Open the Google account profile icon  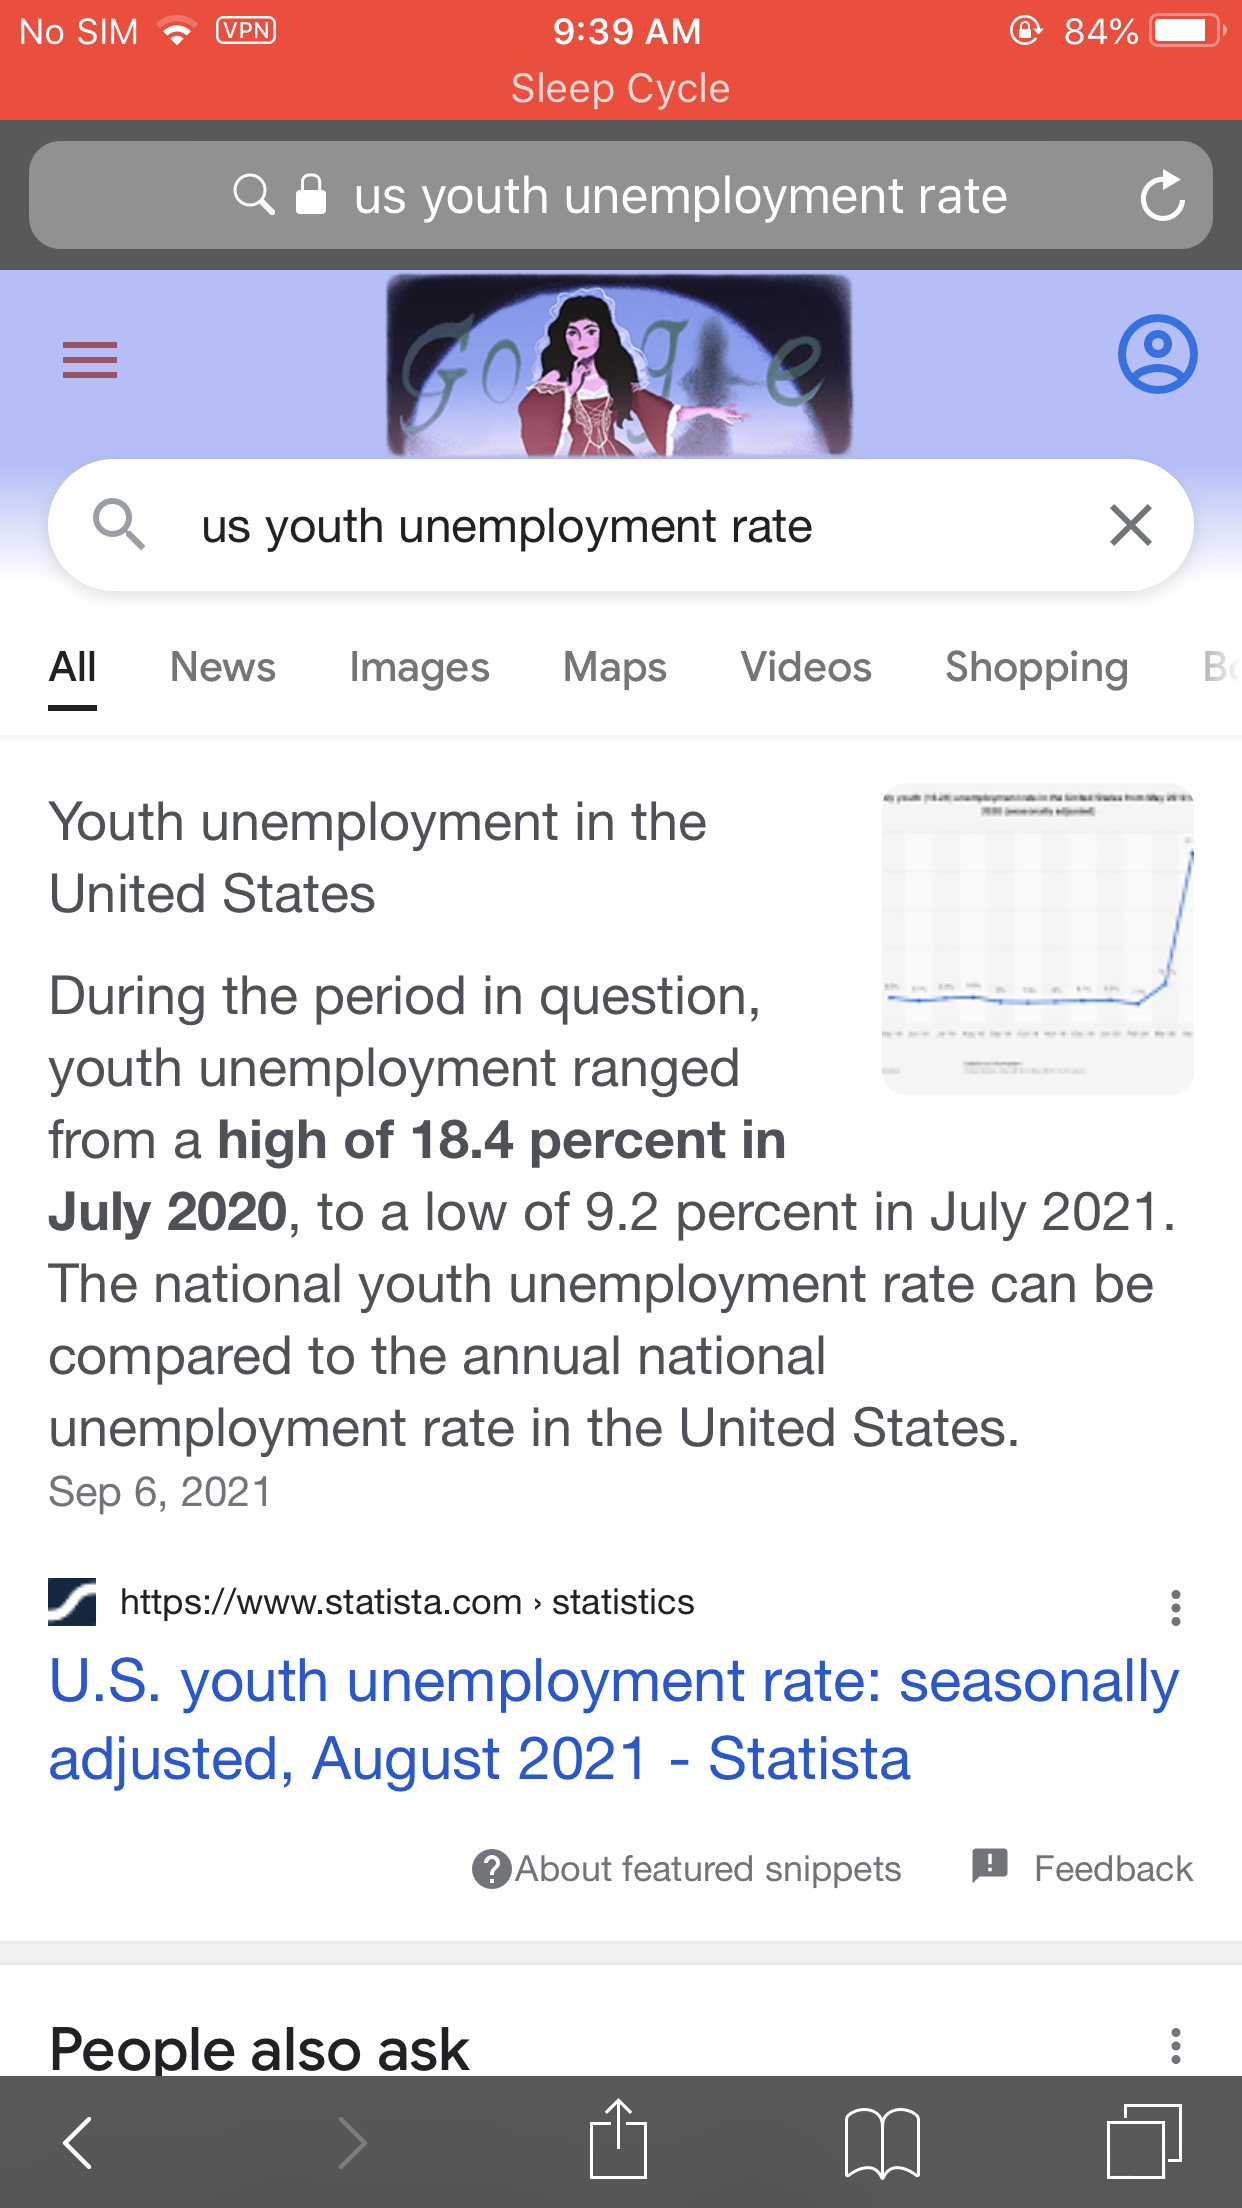[1157, 354]
